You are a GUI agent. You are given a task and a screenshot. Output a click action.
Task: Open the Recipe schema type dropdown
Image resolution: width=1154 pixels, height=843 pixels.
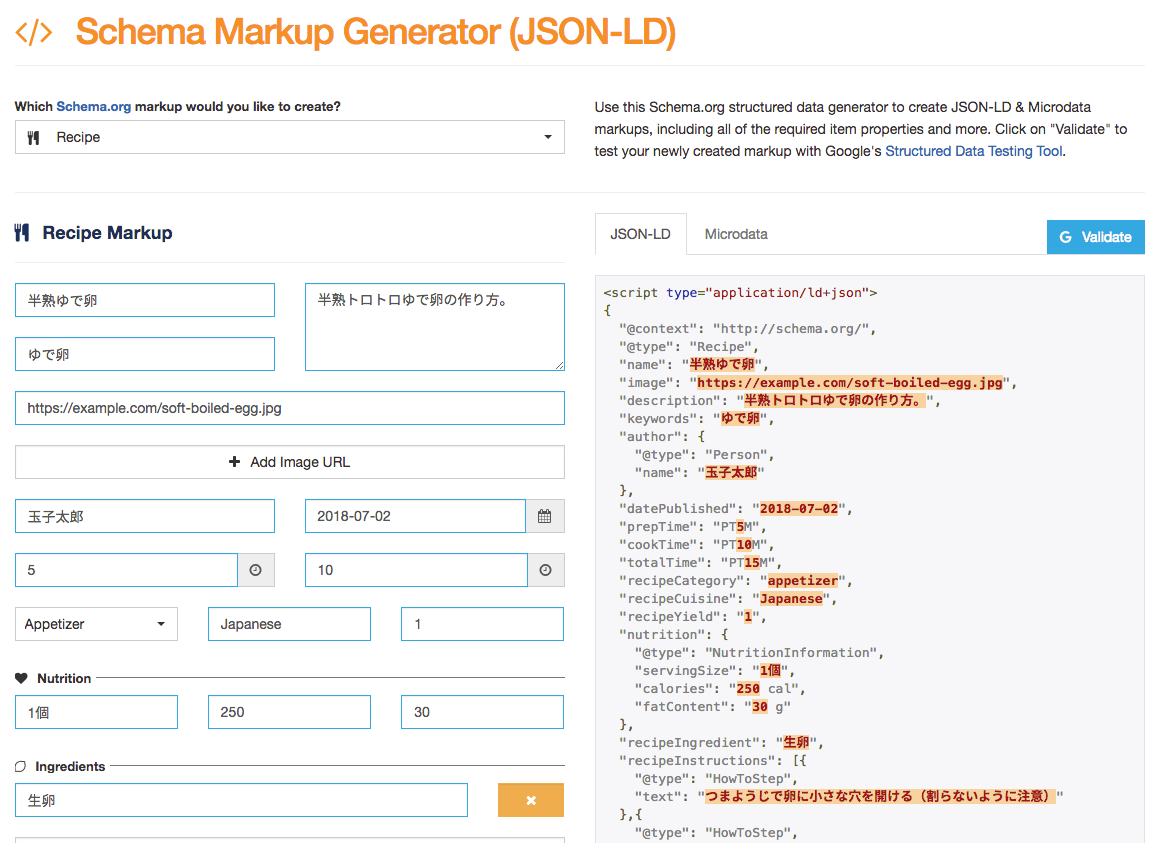pyautogui.click(x=290, y=137)
